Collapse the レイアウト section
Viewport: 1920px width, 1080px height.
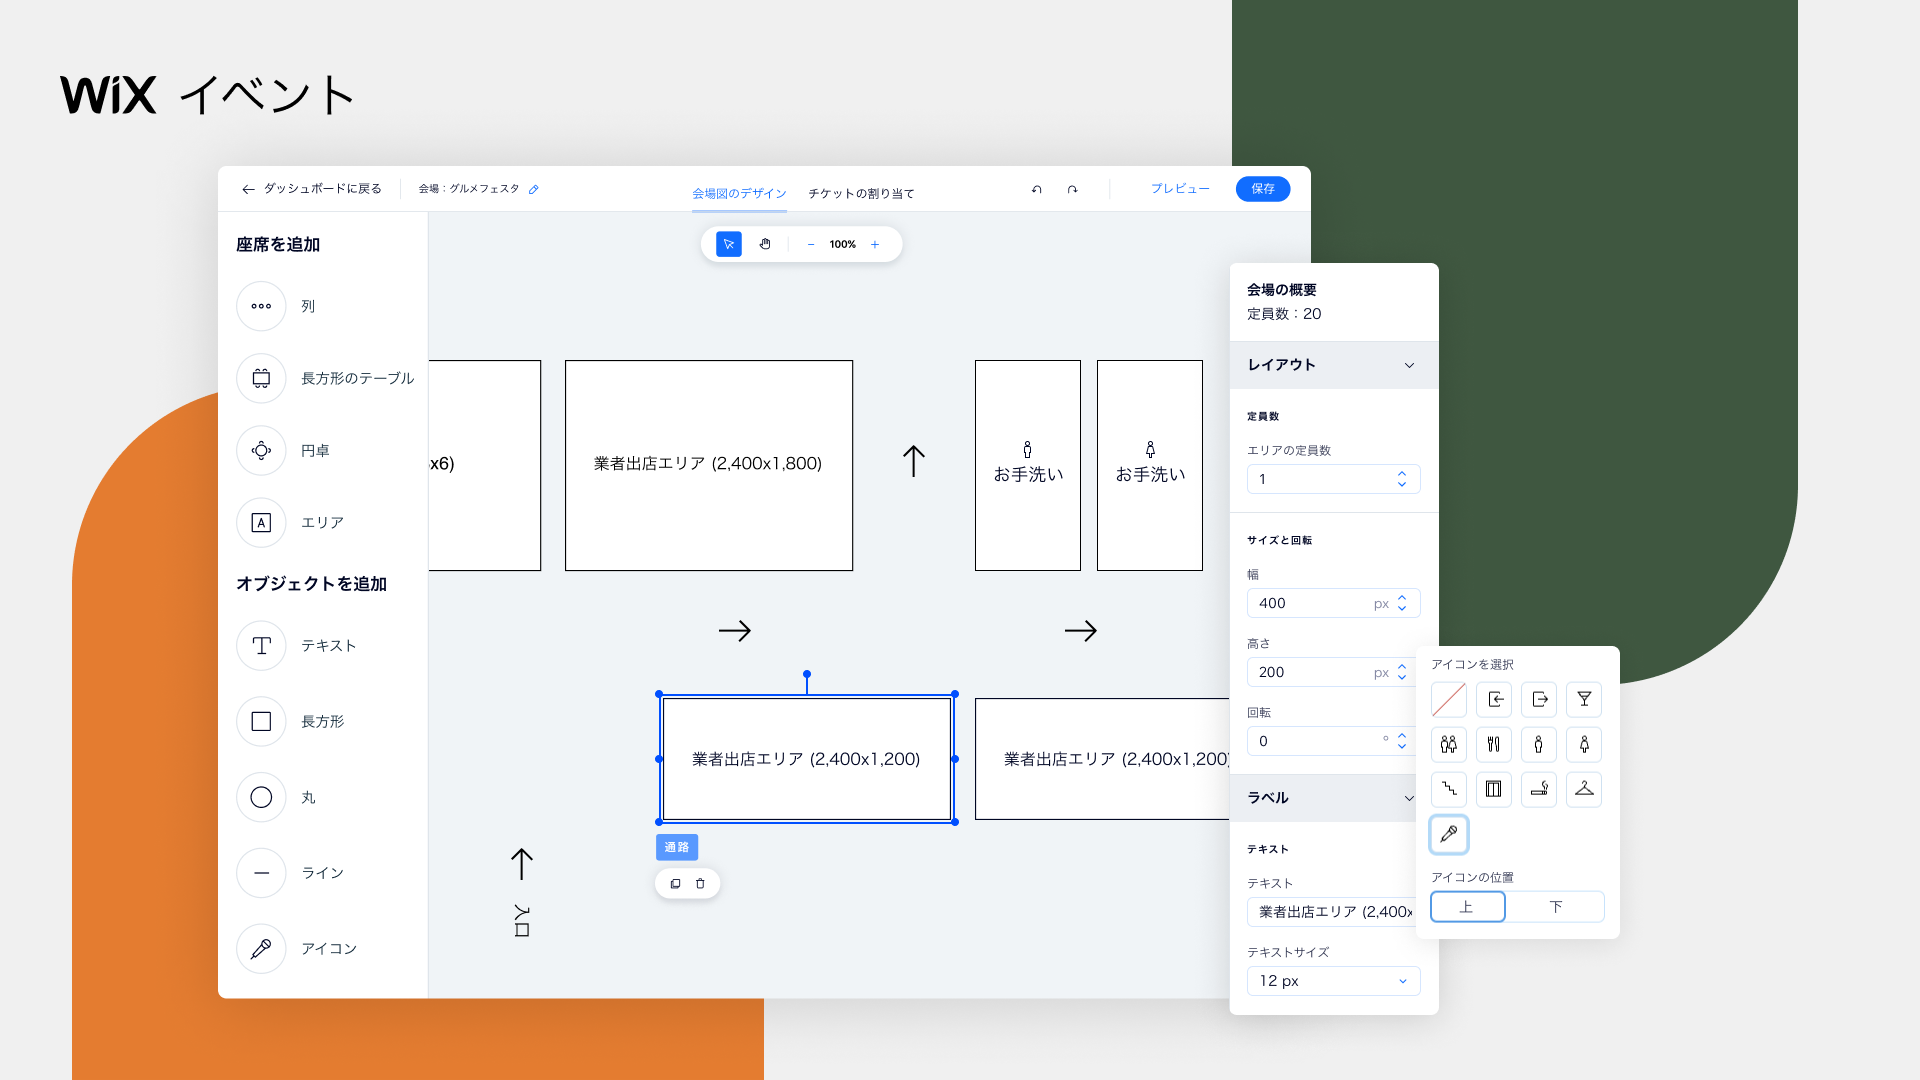coord(1409,365)
